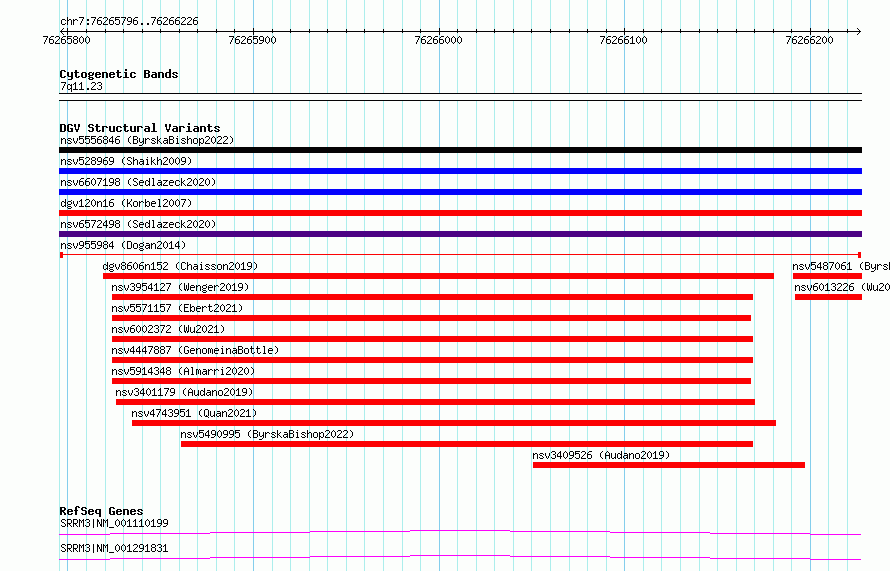Screen dimensions: 890x571
Task: Select the short red nsv6013226 bar
Action: (829, 297)
